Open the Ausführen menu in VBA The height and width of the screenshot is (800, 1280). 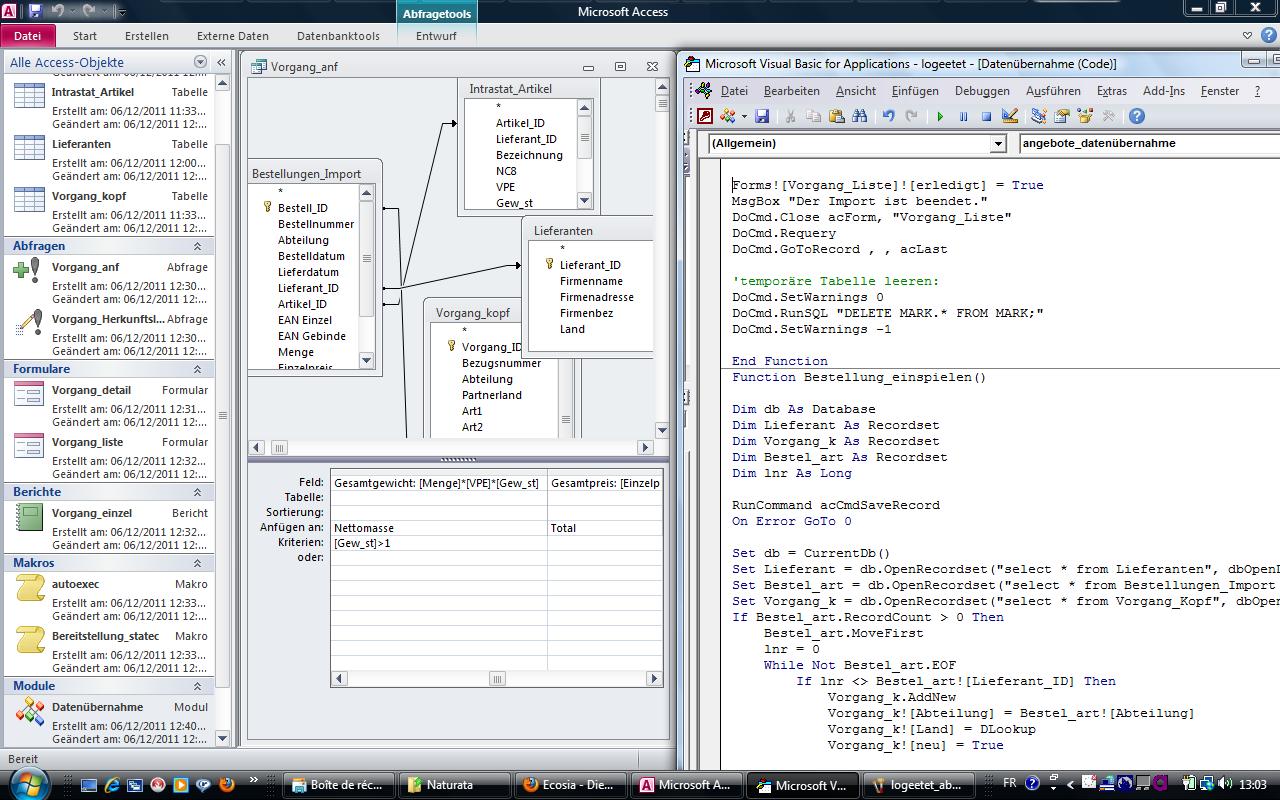click(x=1053, y=90)
